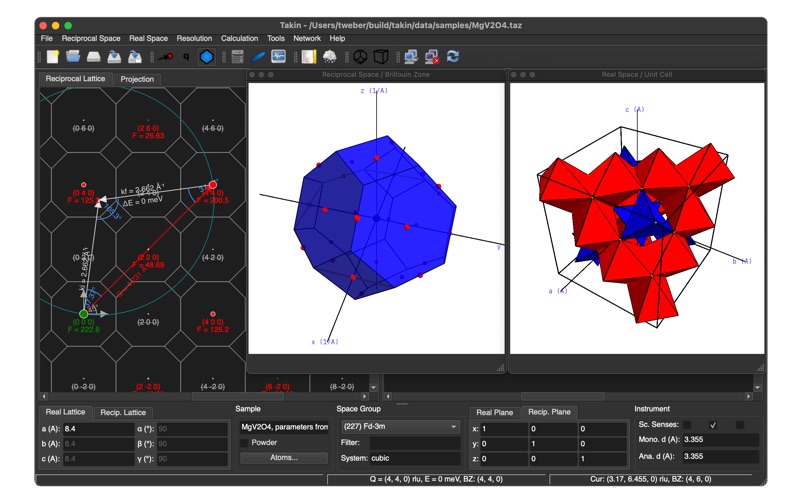The image size is (800, 500).
Task: Click the Mono. d (A) field
Action: (720, 439)
